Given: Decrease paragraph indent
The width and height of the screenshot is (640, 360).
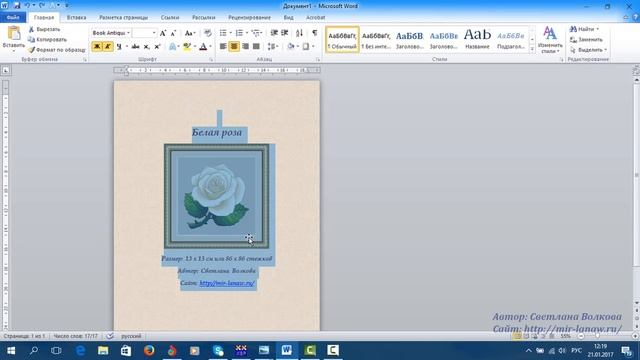Looking at the screenshot, I should (x=274, y=33).
